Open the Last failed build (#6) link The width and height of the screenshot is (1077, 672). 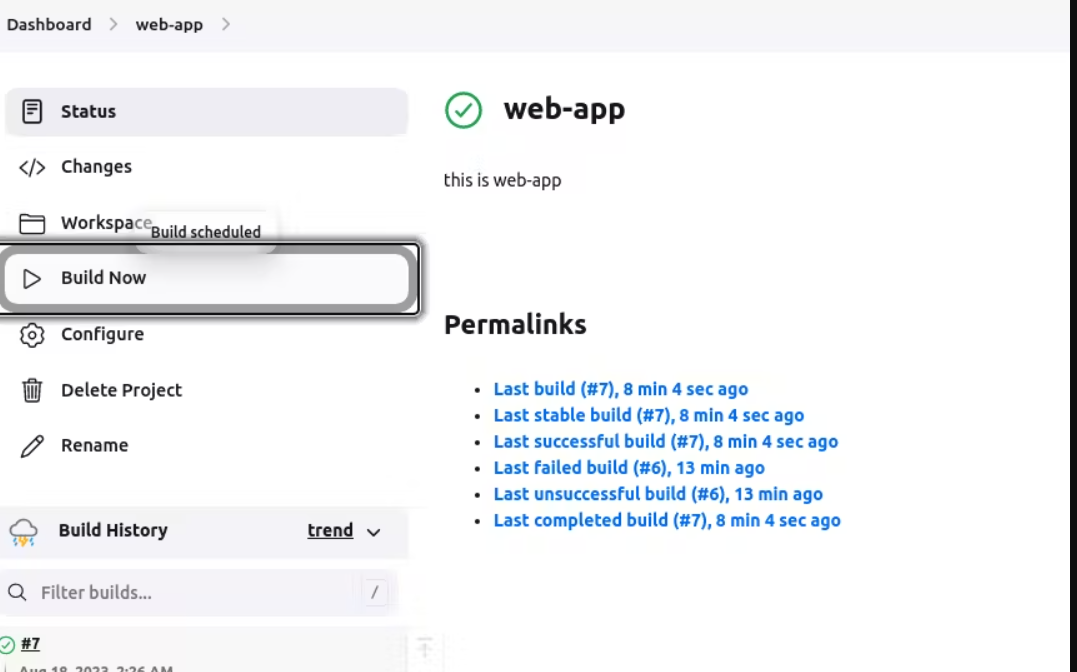pyautogui.click(x=628, y=468)
